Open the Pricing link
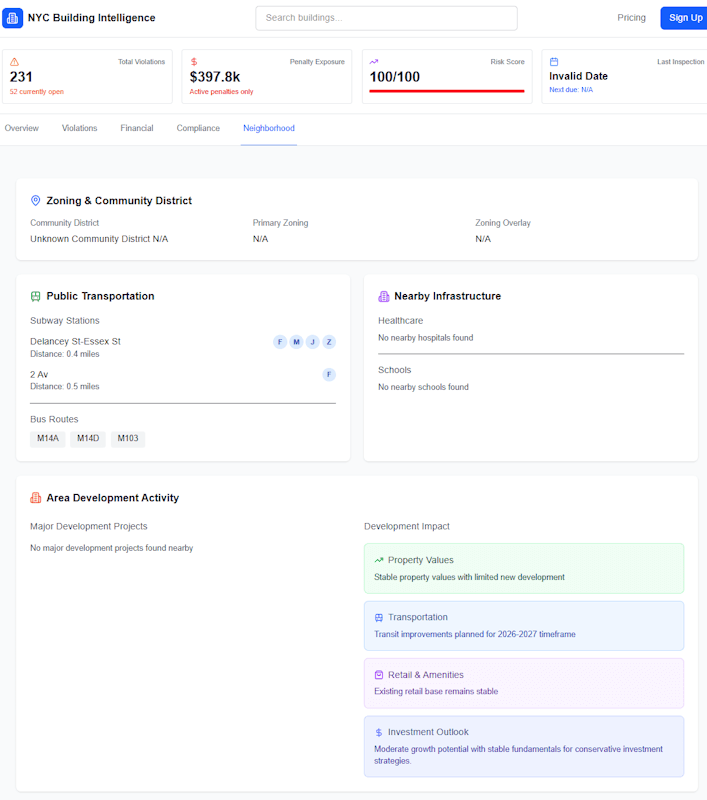Viewport: 707px width, 800px height. [631, 18]
